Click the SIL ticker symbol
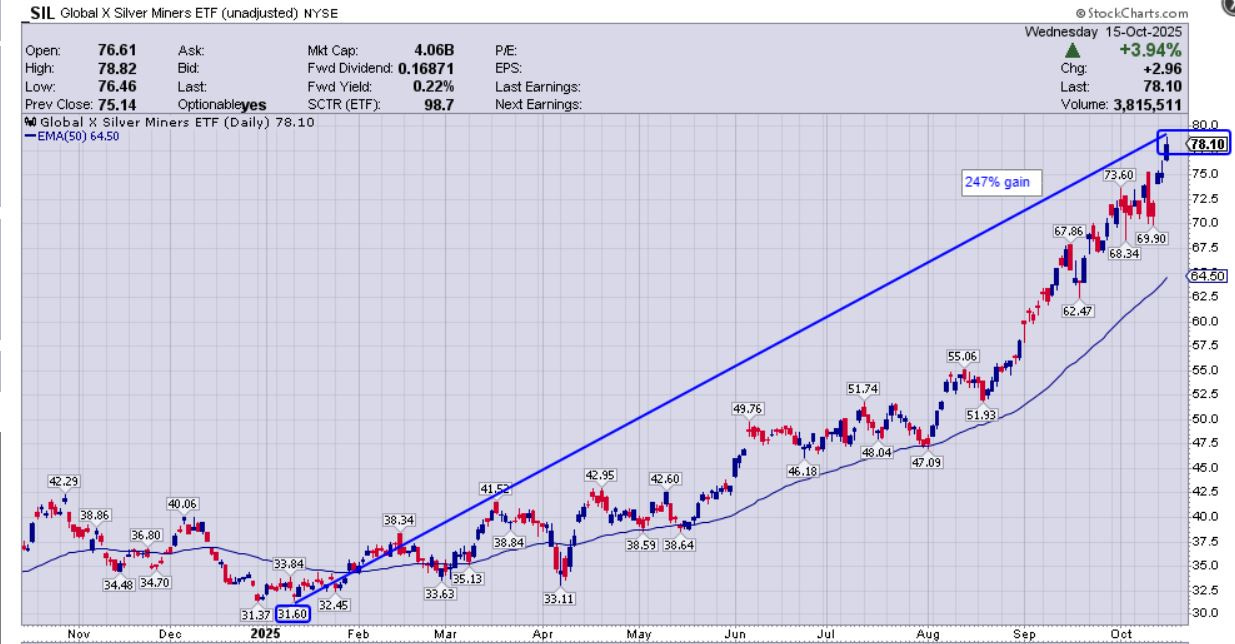Viewport: 1235px width, 644px height. (x=43, y=13)
